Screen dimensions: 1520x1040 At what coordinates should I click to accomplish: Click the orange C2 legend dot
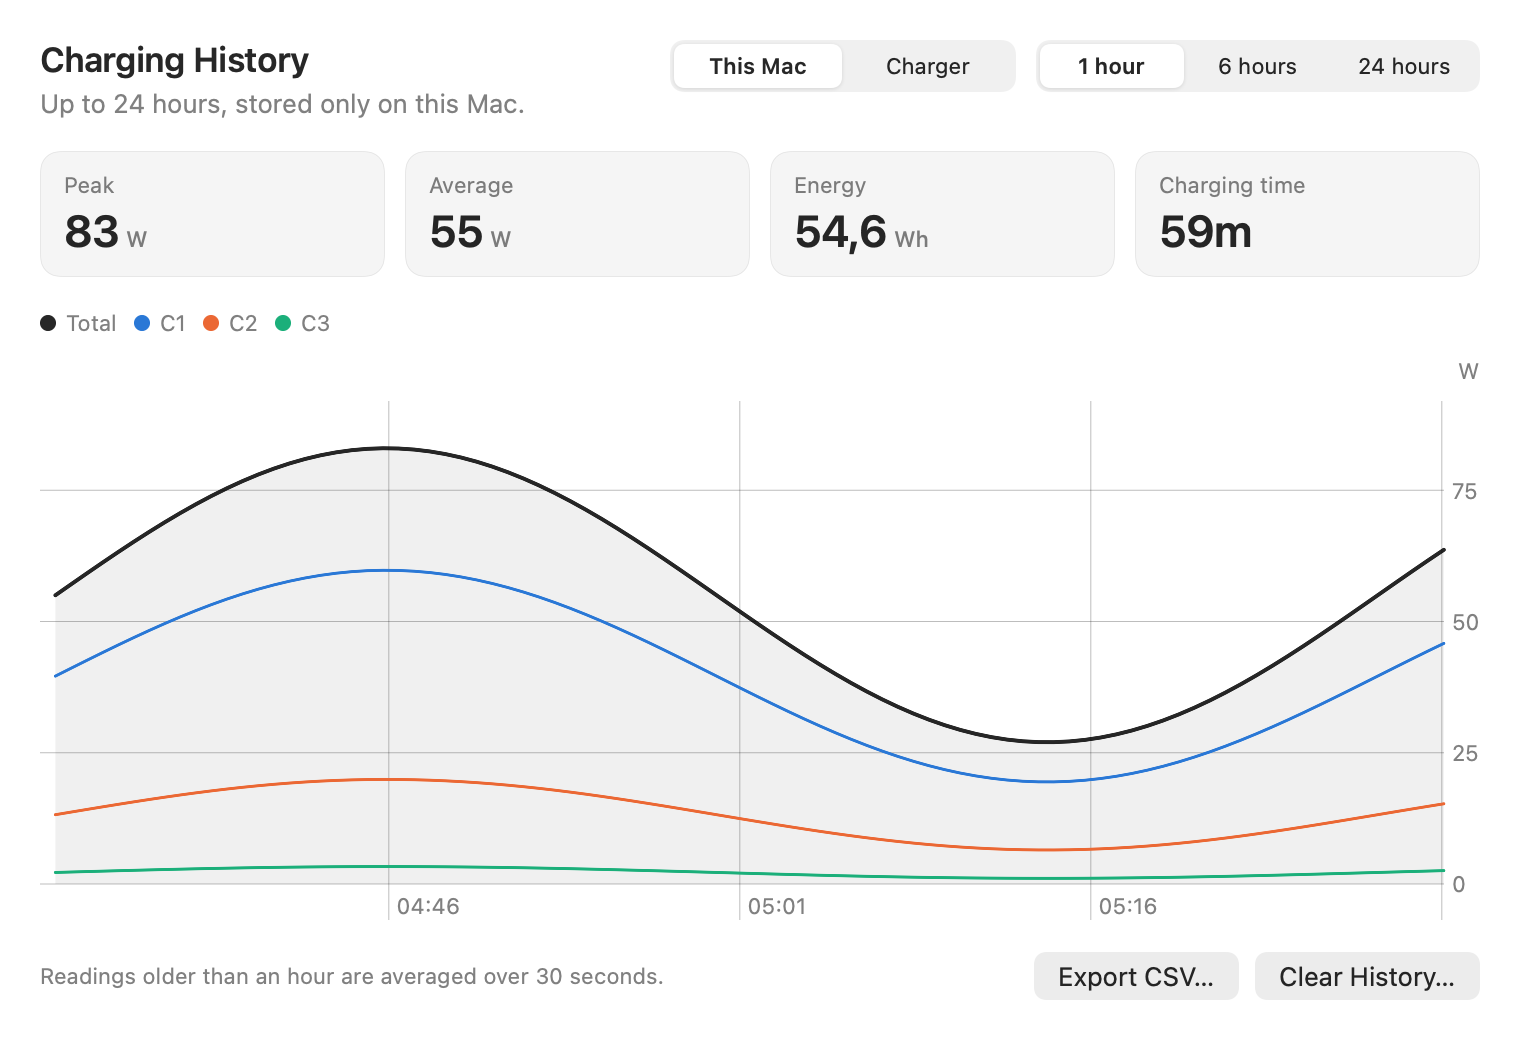pyautogui.click(x=211, y=323)
